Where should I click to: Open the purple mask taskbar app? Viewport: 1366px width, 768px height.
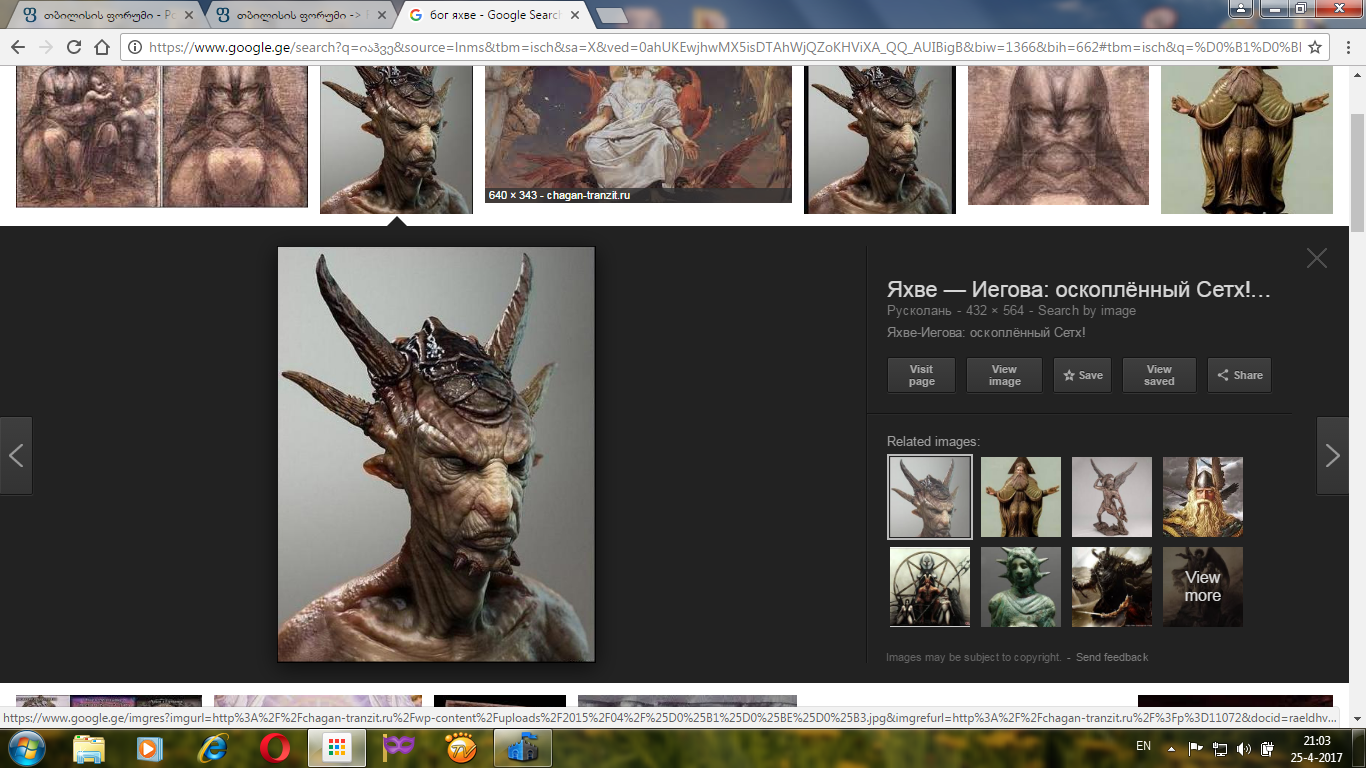[x=398, y=747]
